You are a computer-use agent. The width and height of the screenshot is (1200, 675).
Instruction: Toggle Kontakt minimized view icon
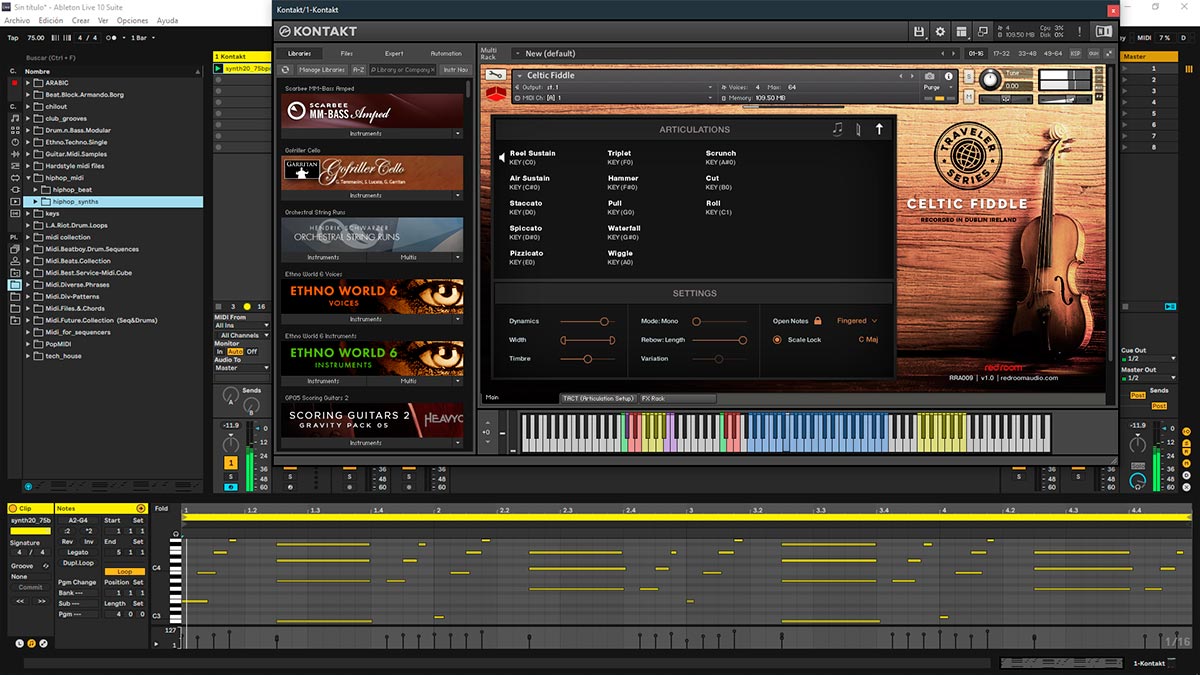(x=982, y=32)
